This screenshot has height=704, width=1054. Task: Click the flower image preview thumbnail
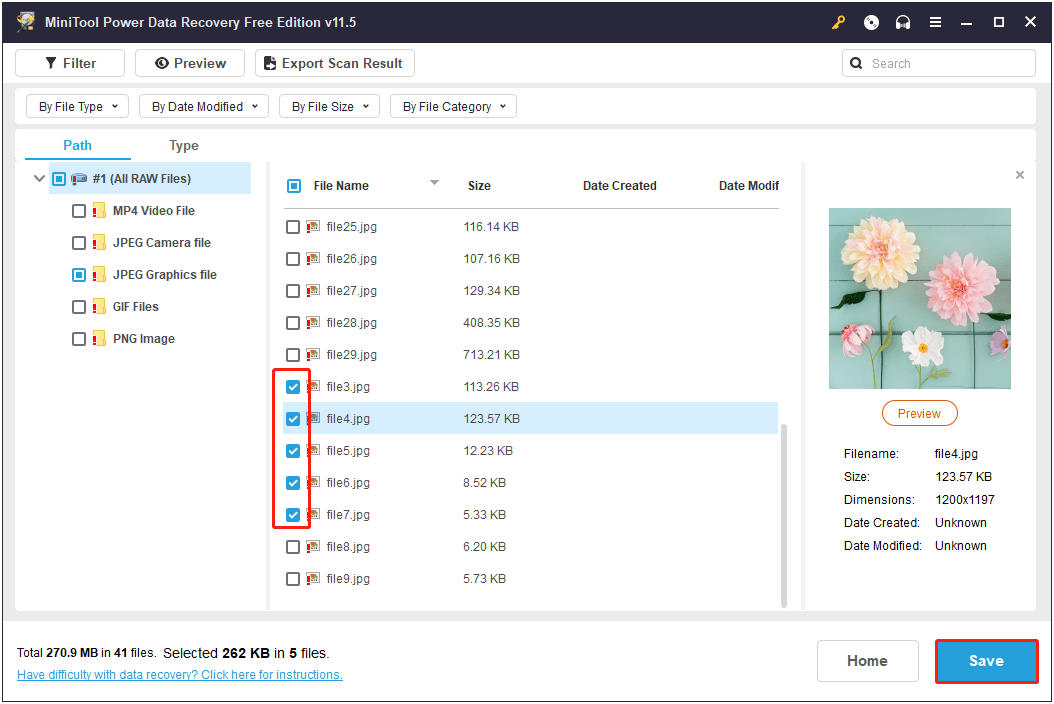click(919, 298)
